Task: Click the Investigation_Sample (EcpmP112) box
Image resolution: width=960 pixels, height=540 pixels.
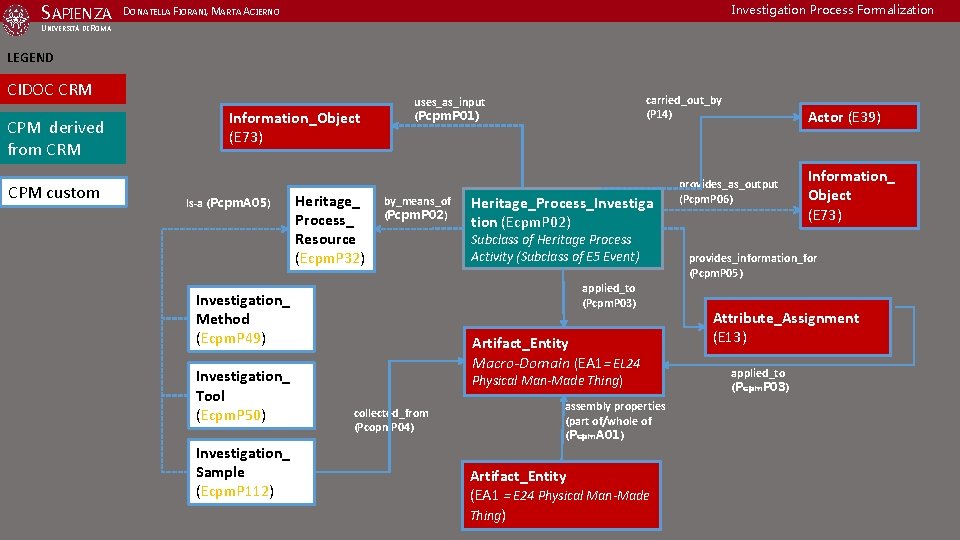Action: (252, 472)
